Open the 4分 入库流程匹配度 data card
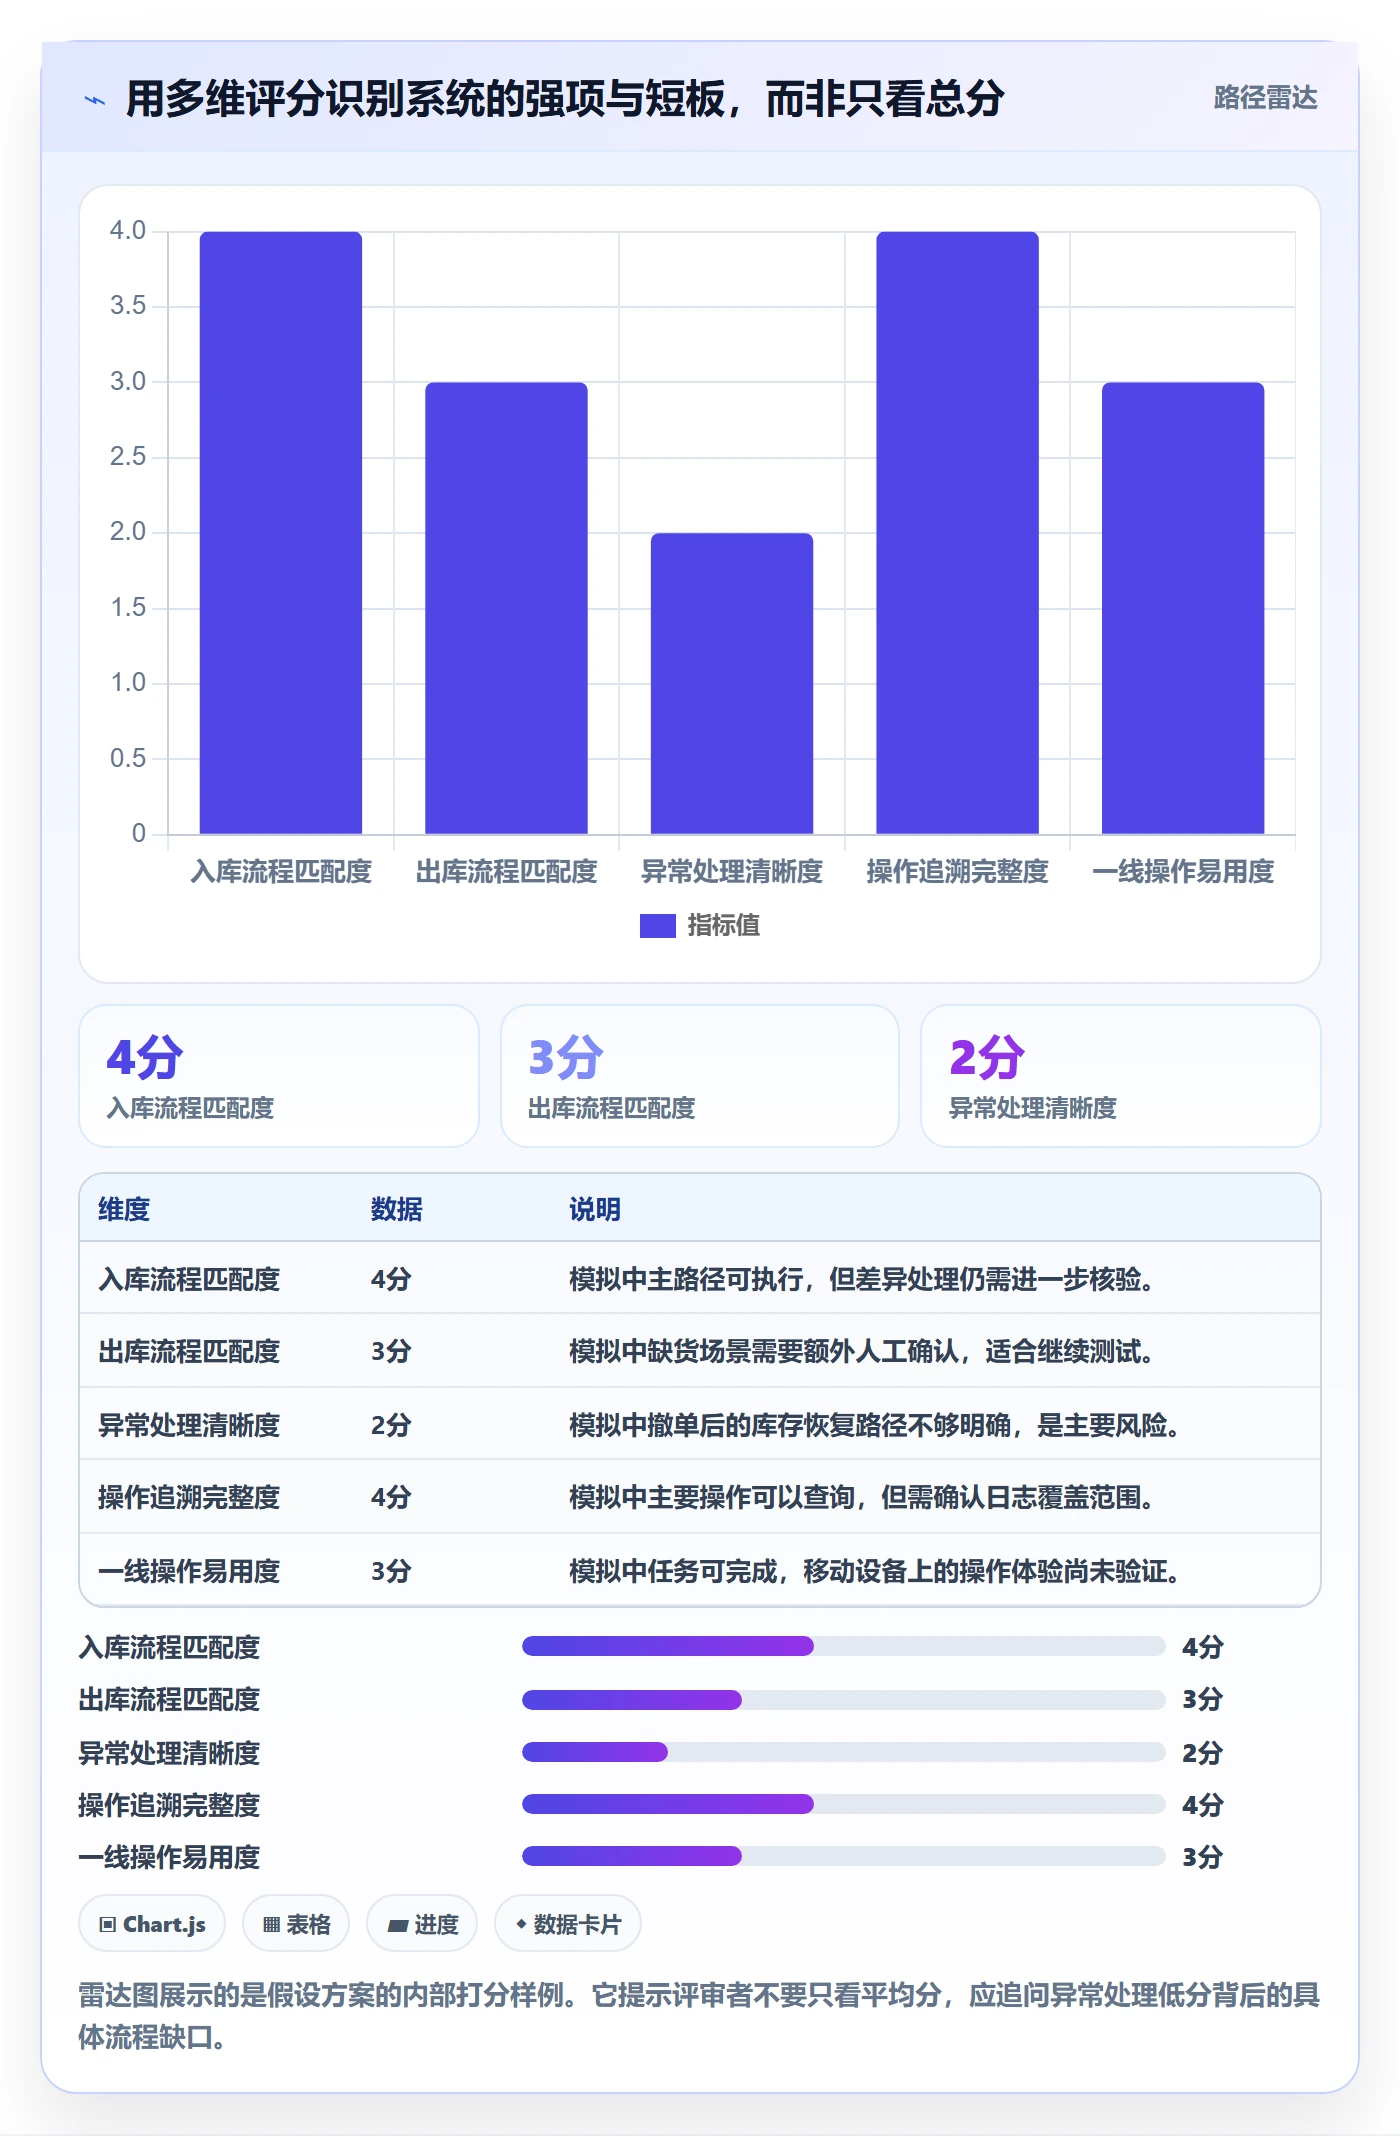The height and width of the screenshot is (2136, 1400). 279,1076
